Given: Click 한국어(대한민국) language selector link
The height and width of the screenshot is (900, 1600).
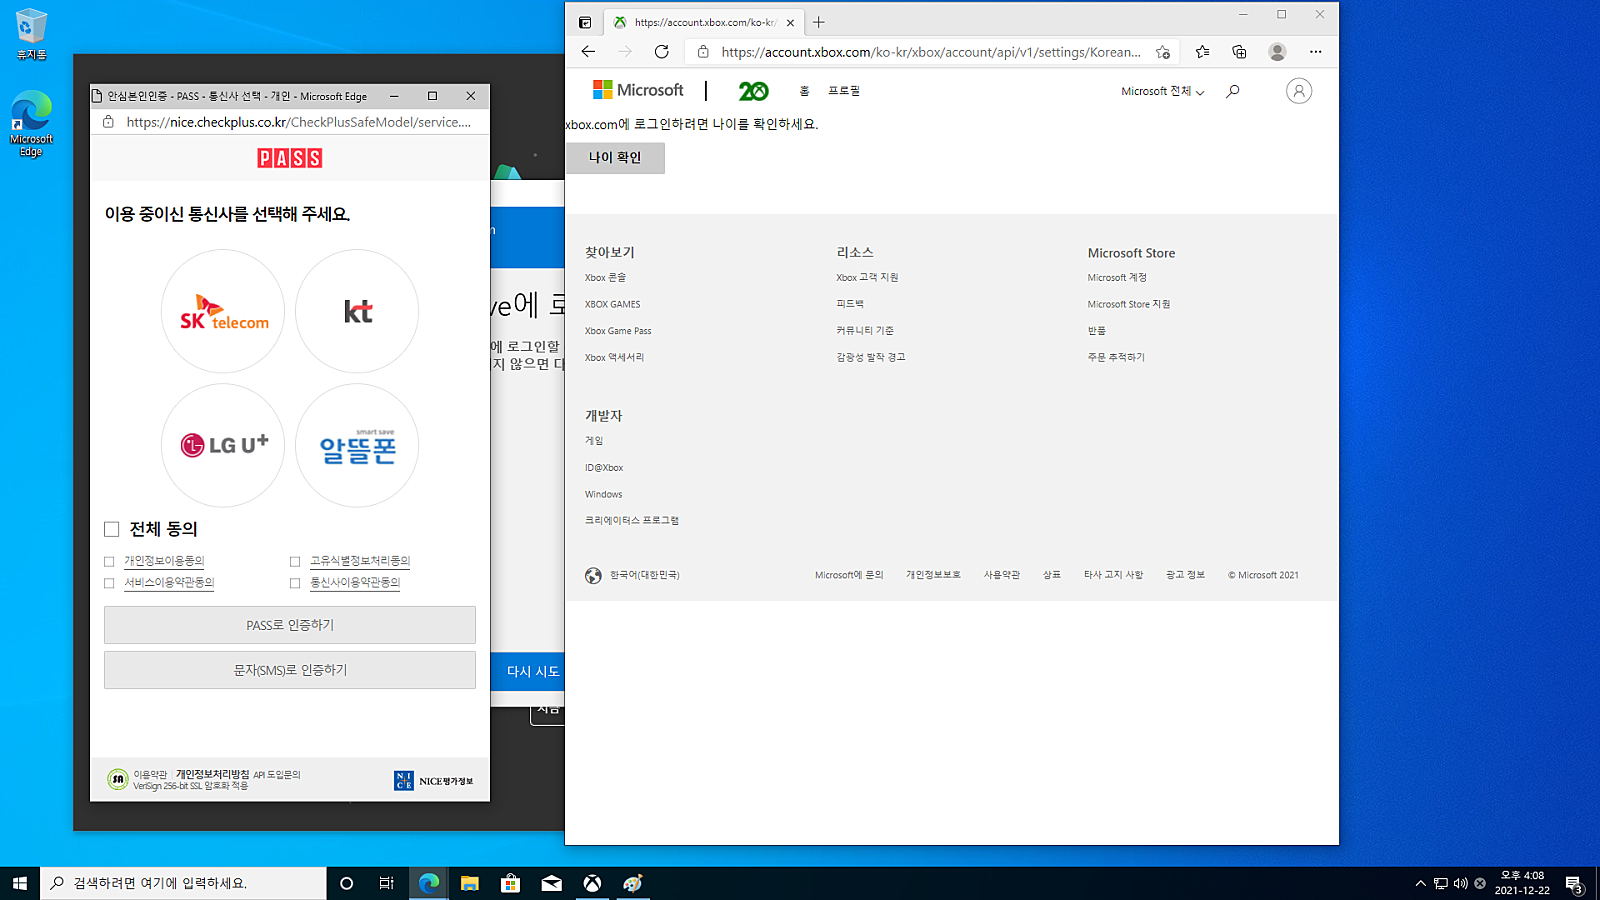Looking at the screenshot, I should coord(645,575).
